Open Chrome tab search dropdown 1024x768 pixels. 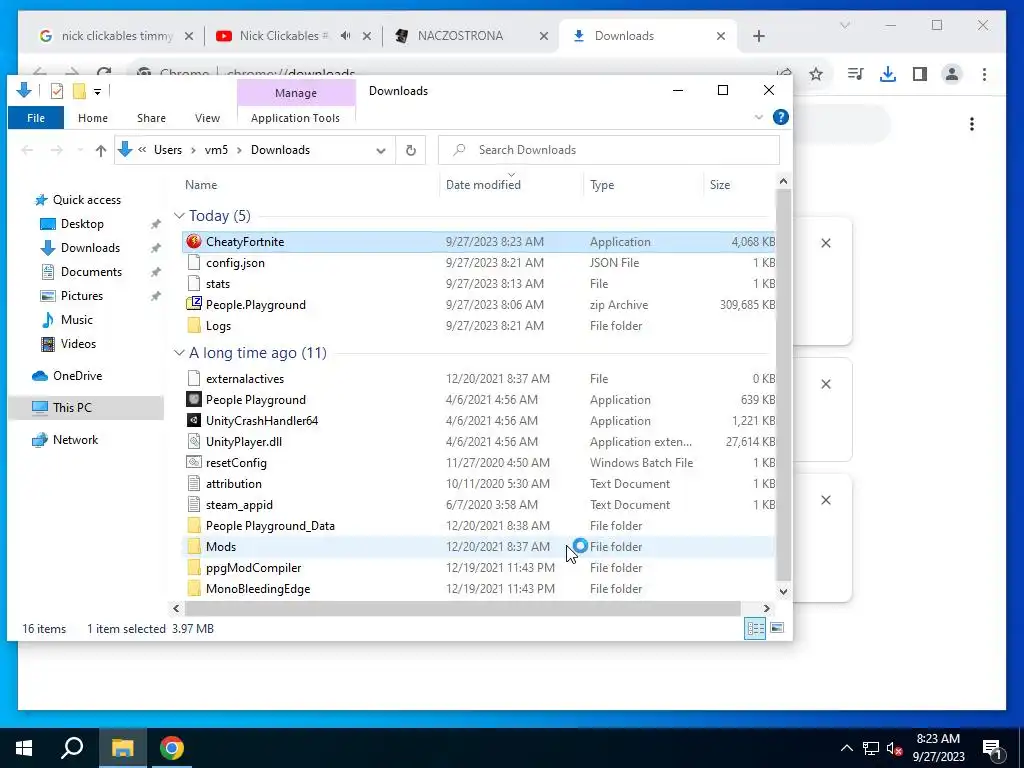coord(844,25)
